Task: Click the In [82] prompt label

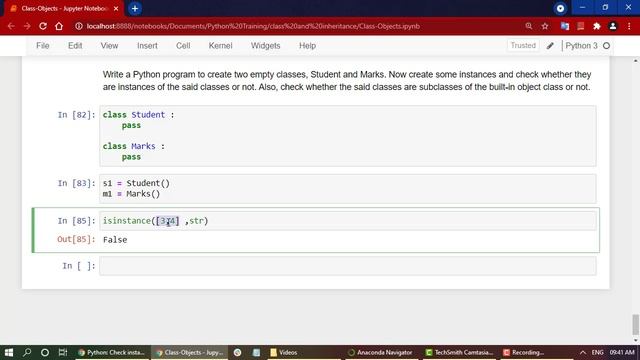Action: click(x=76, y=115)
